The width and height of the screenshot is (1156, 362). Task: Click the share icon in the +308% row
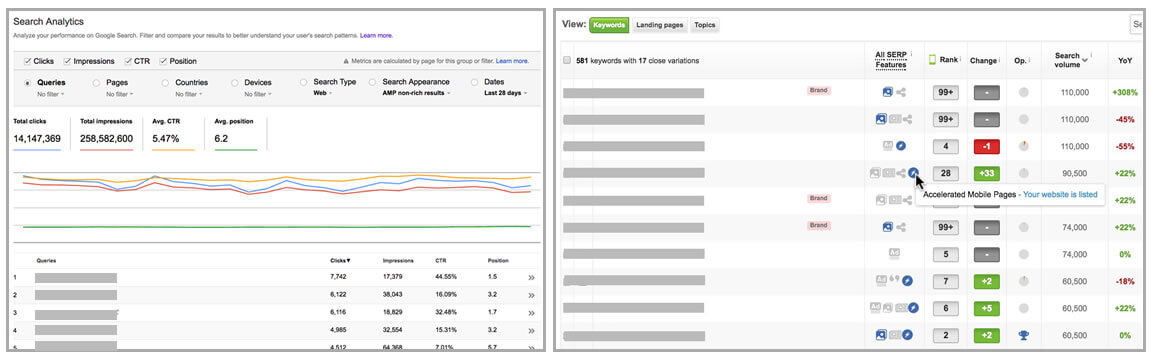[x=901, y=92]
